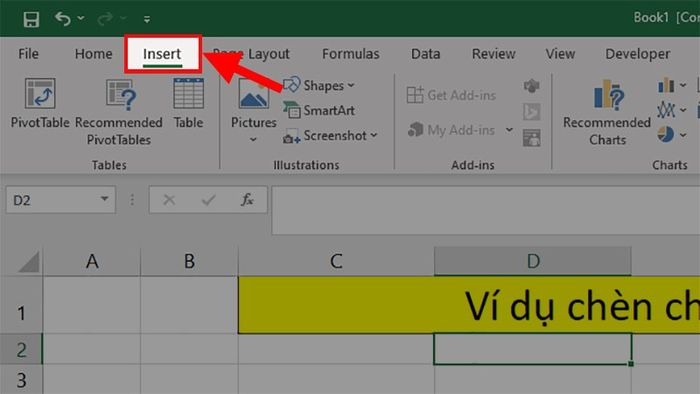Click the Bing Maps add-in icon

click(532, 112)
